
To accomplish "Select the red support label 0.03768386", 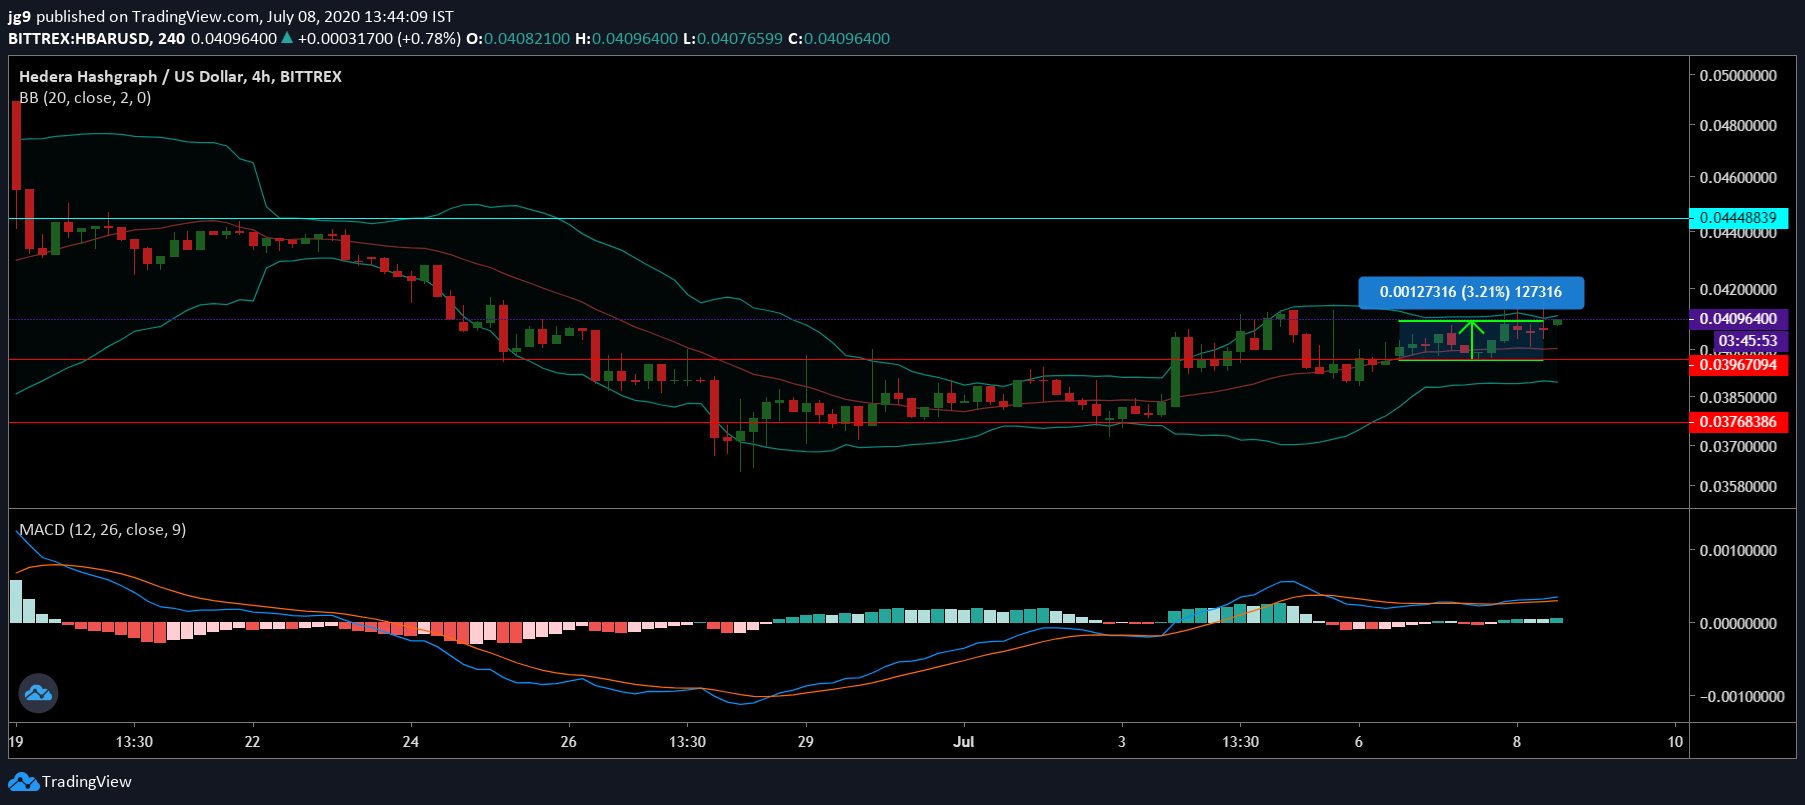I will [x=1738, y=422].
